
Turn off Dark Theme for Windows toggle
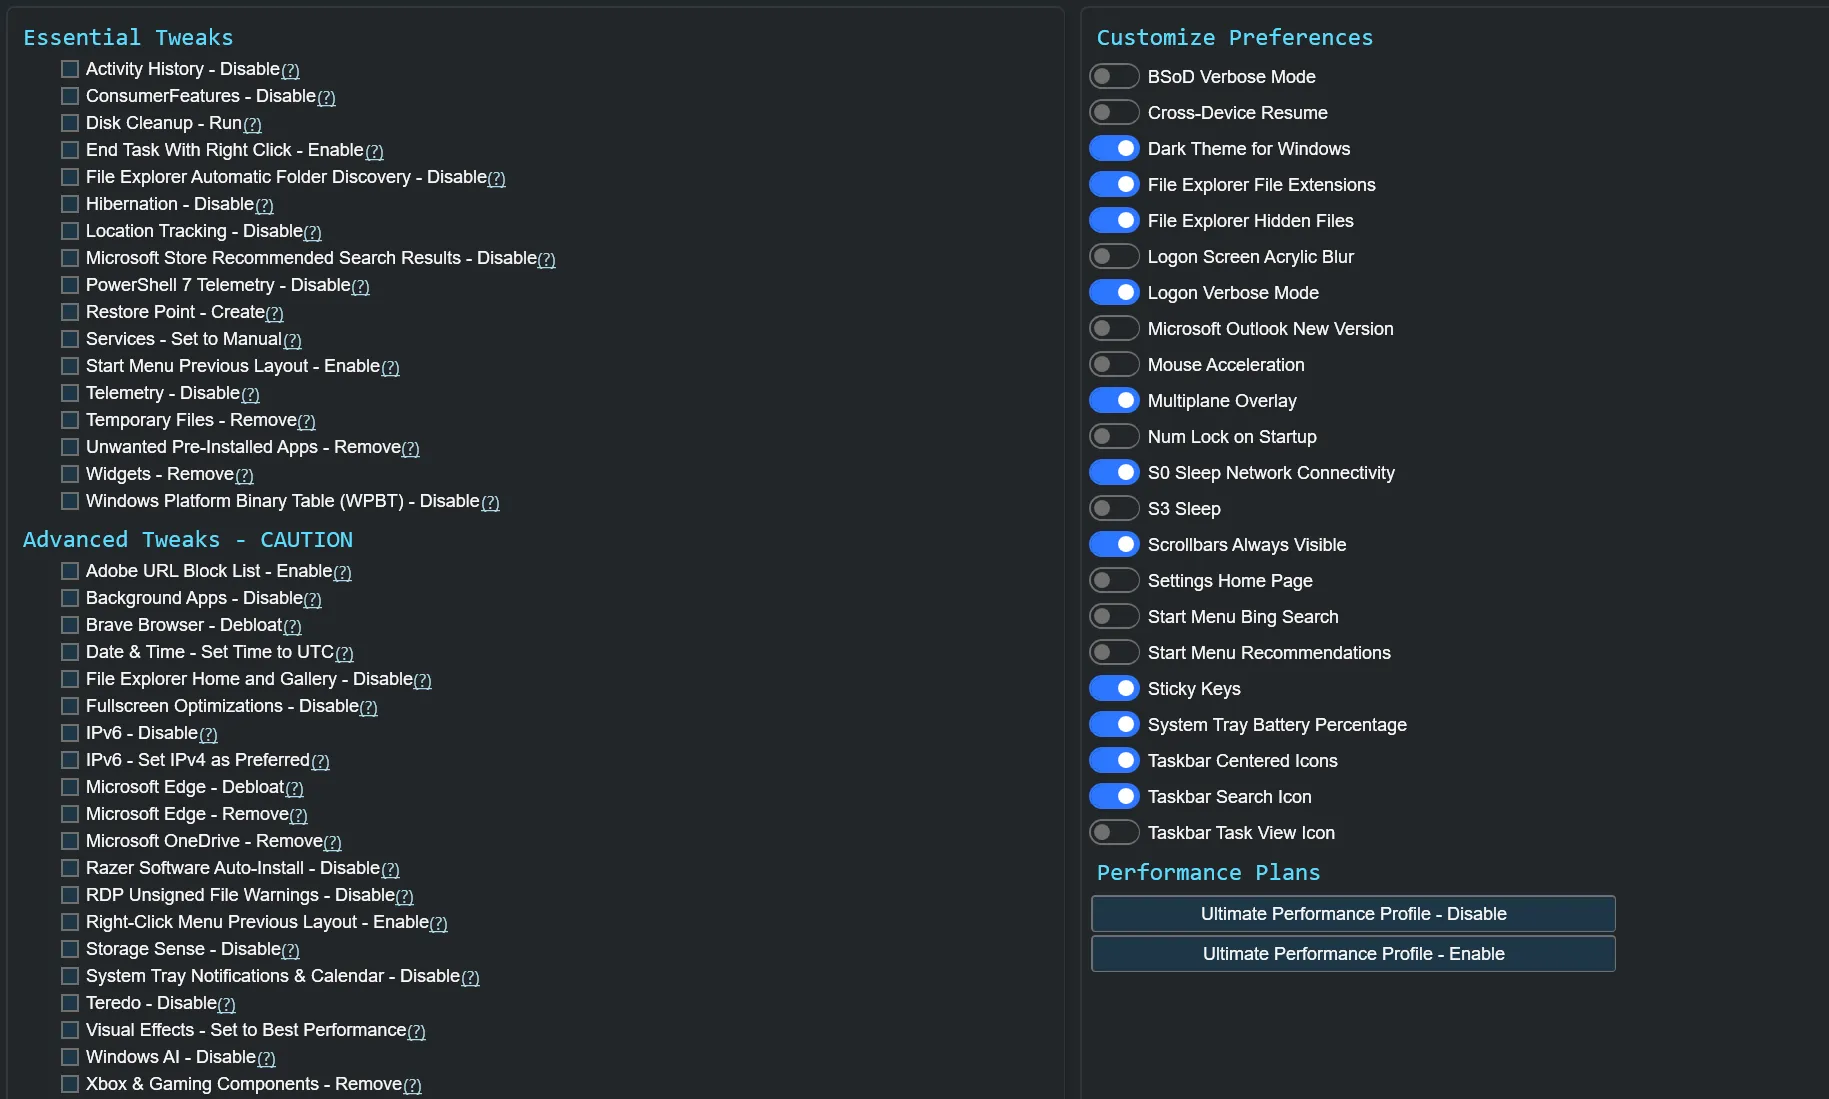[x=1114, y=149]
